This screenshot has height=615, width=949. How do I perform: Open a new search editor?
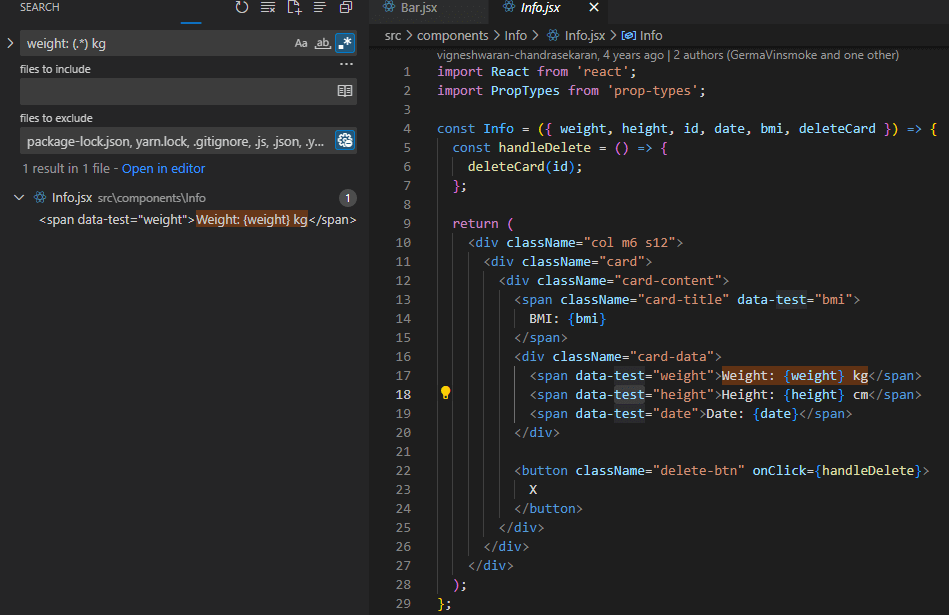click(294, 8)
